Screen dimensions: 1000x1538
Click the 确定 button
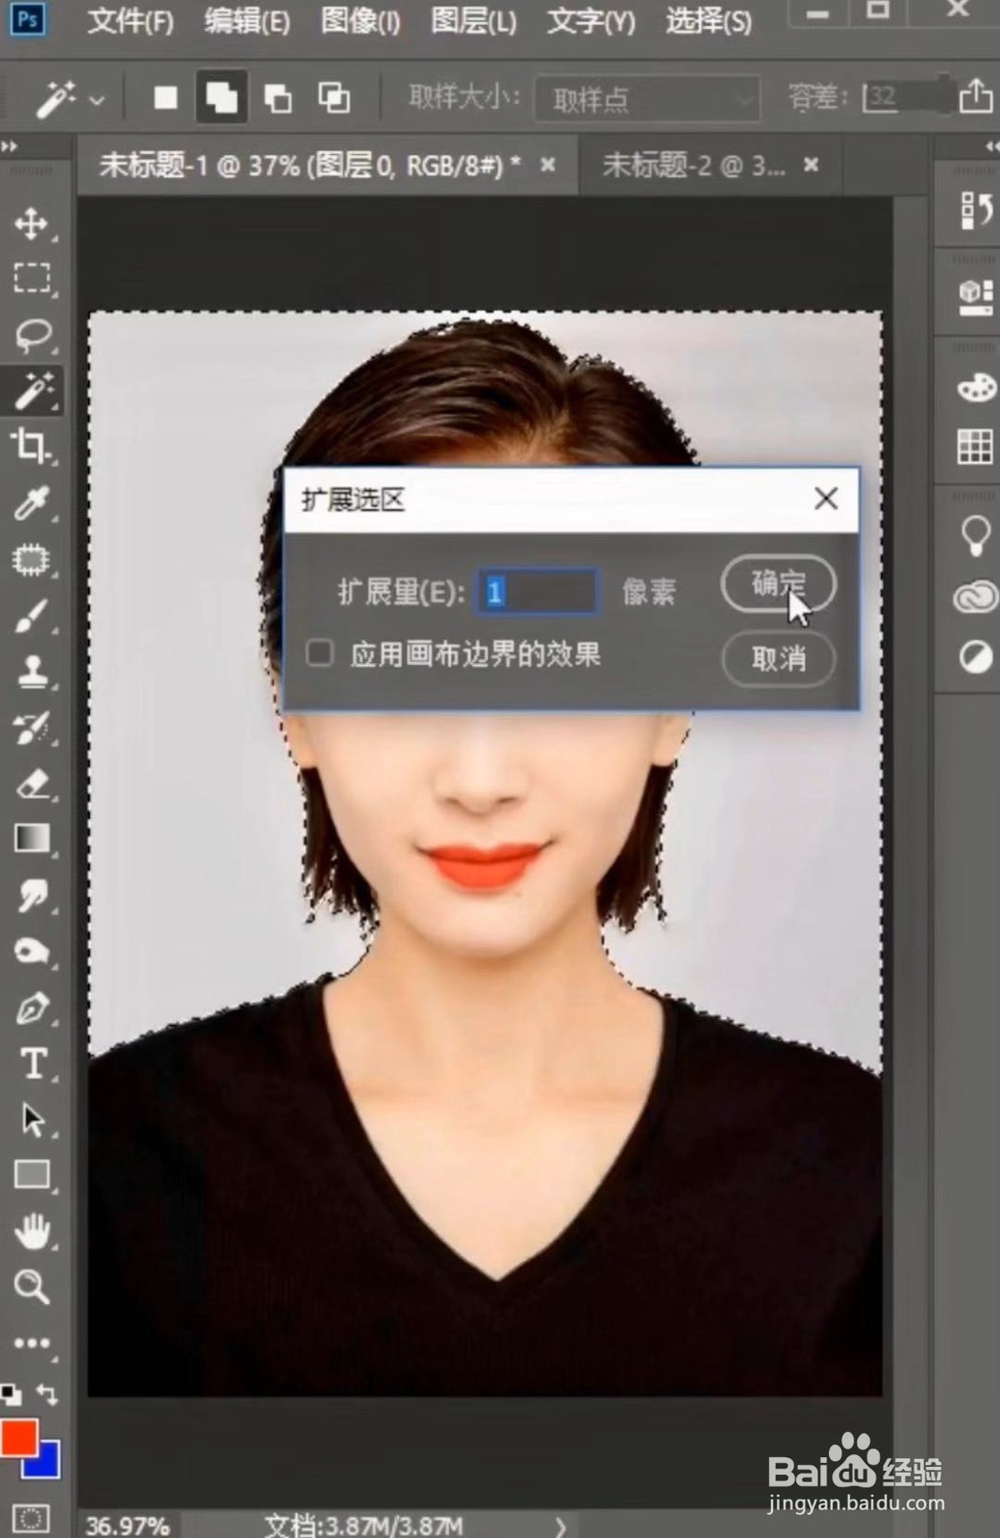(778, 585)
